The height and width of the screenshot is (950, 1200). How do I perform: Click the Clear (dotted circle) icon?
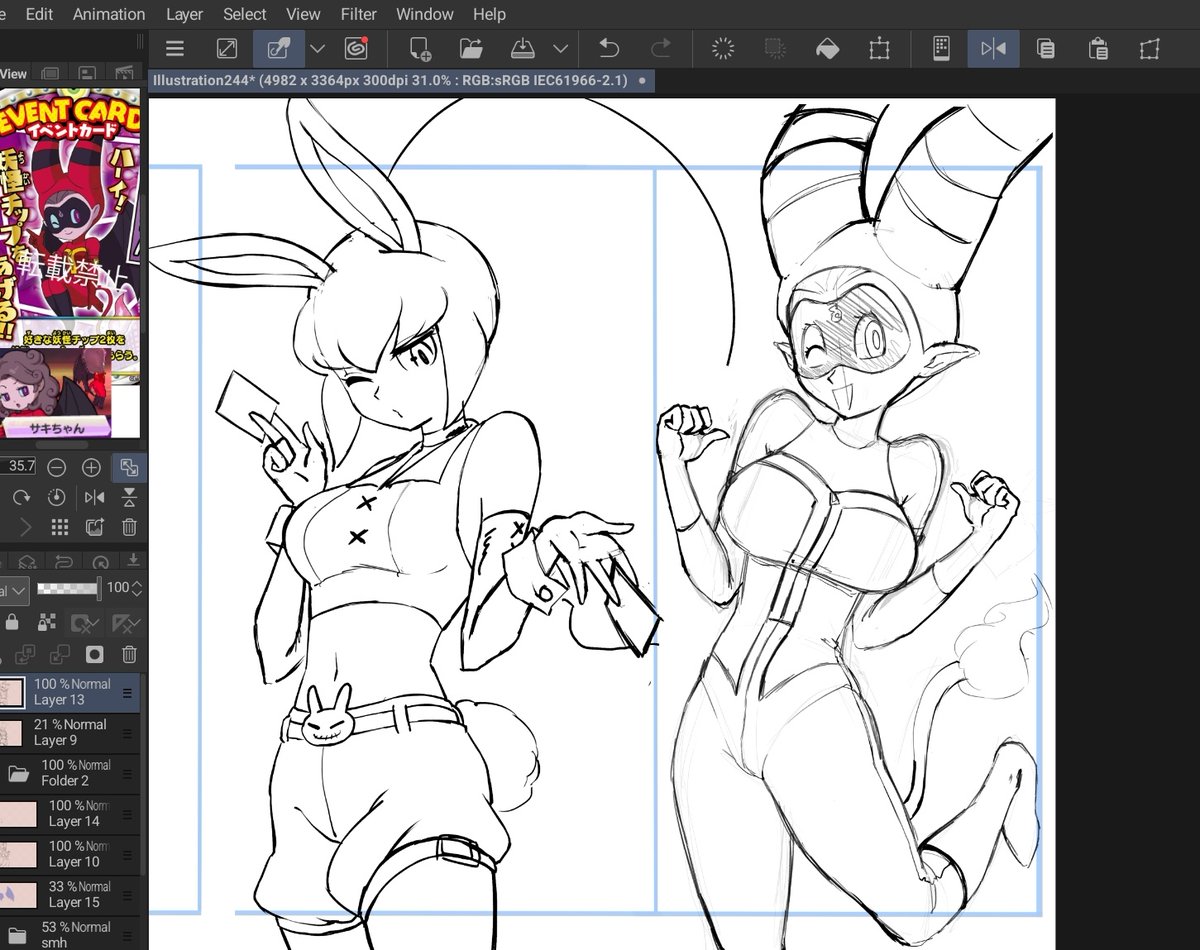pos(723,48)
